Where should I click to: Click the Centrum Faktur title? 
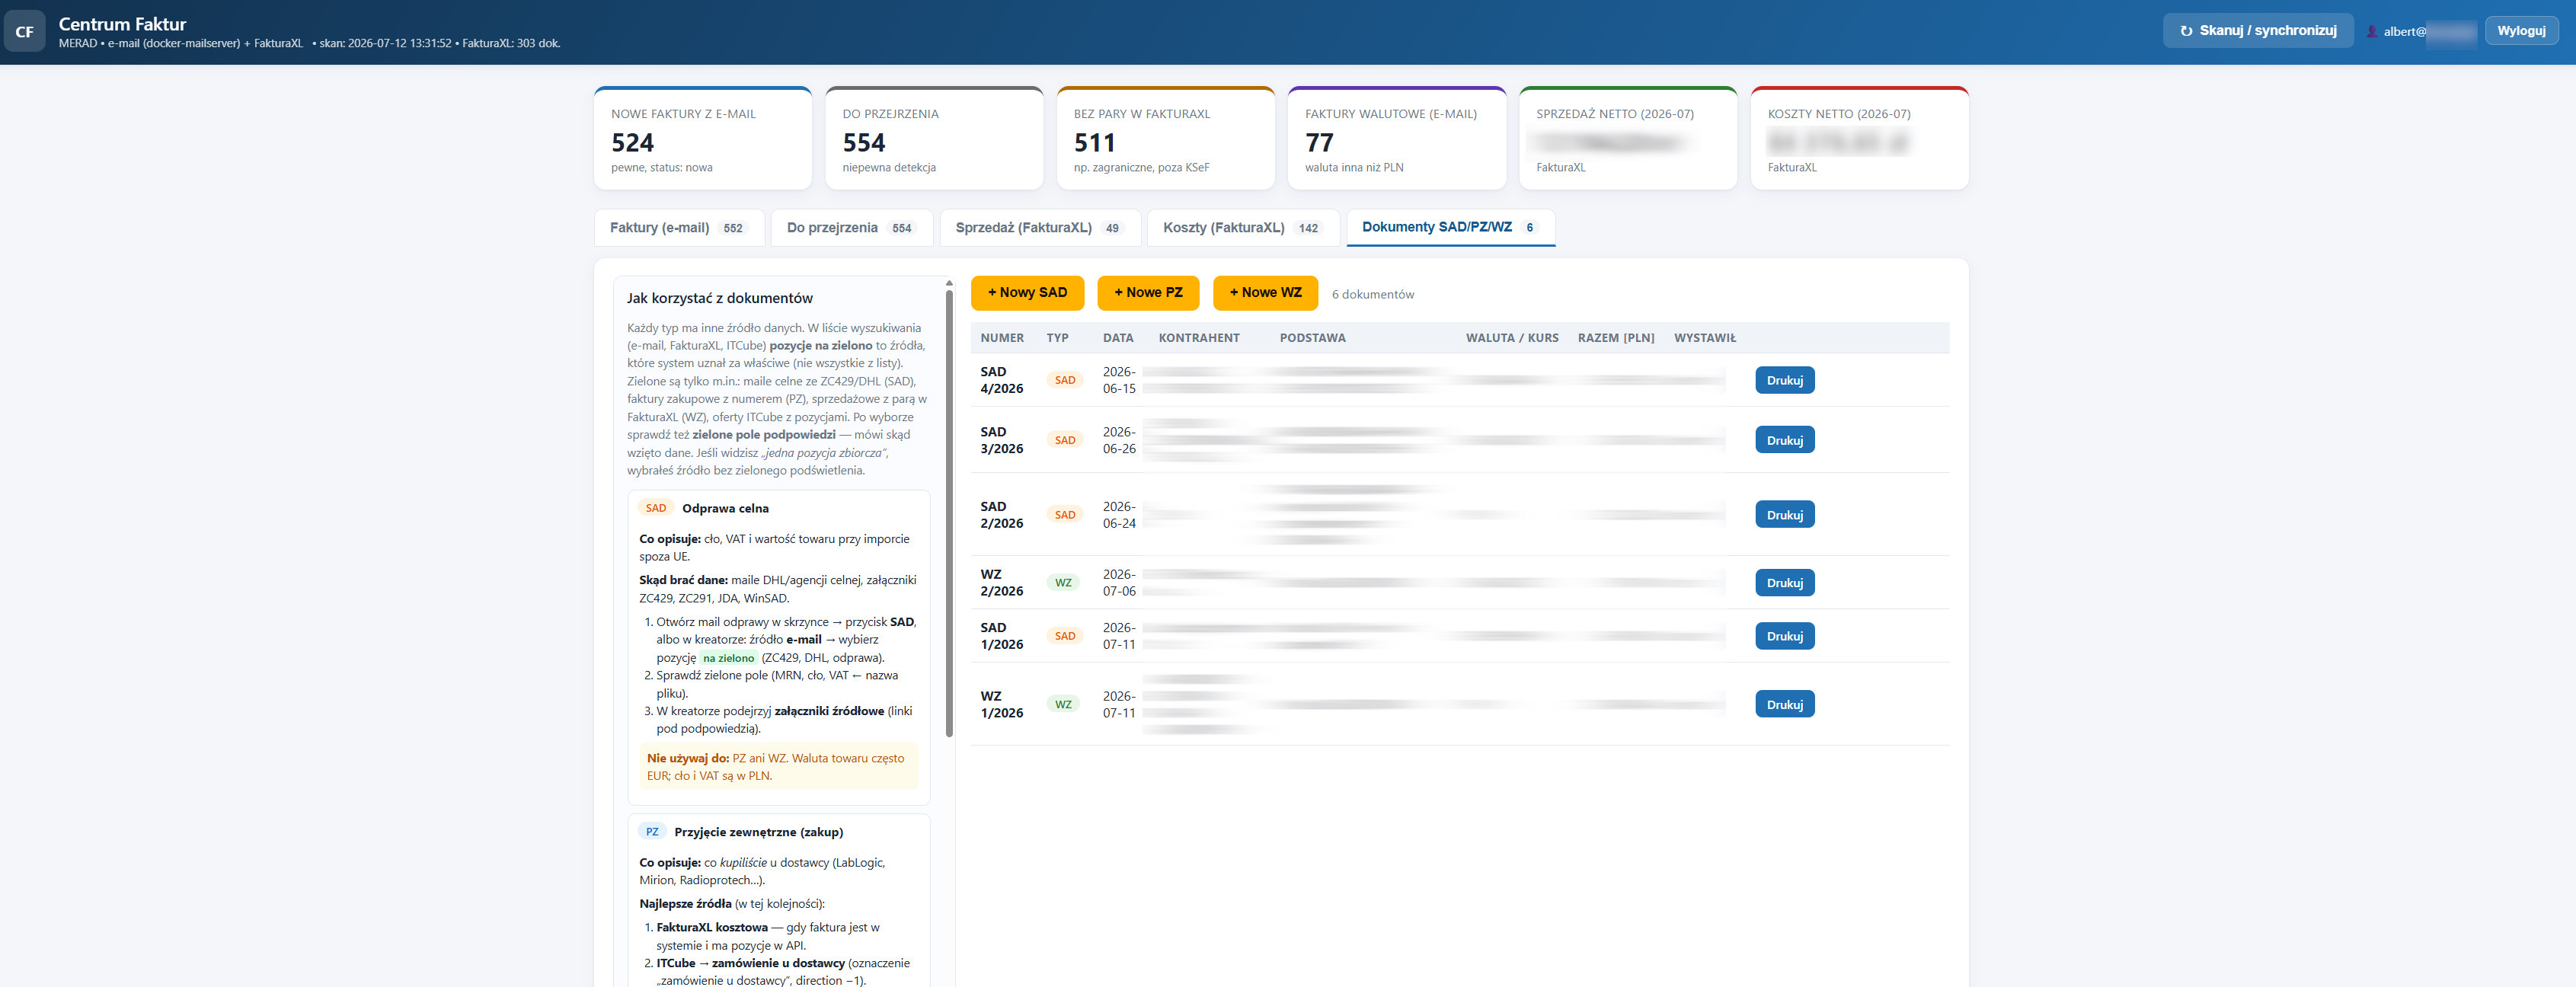coord(122,24)
